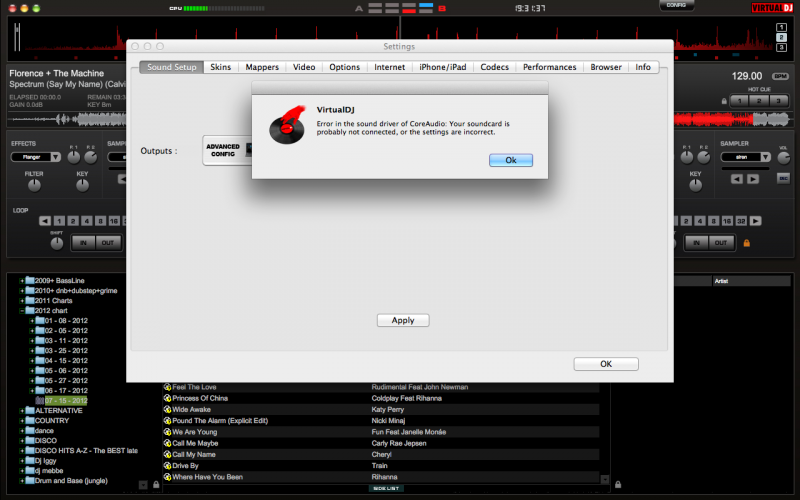Expand the 2011 Charts folder
Screen dimensions: 800x500
click(22, 301)
